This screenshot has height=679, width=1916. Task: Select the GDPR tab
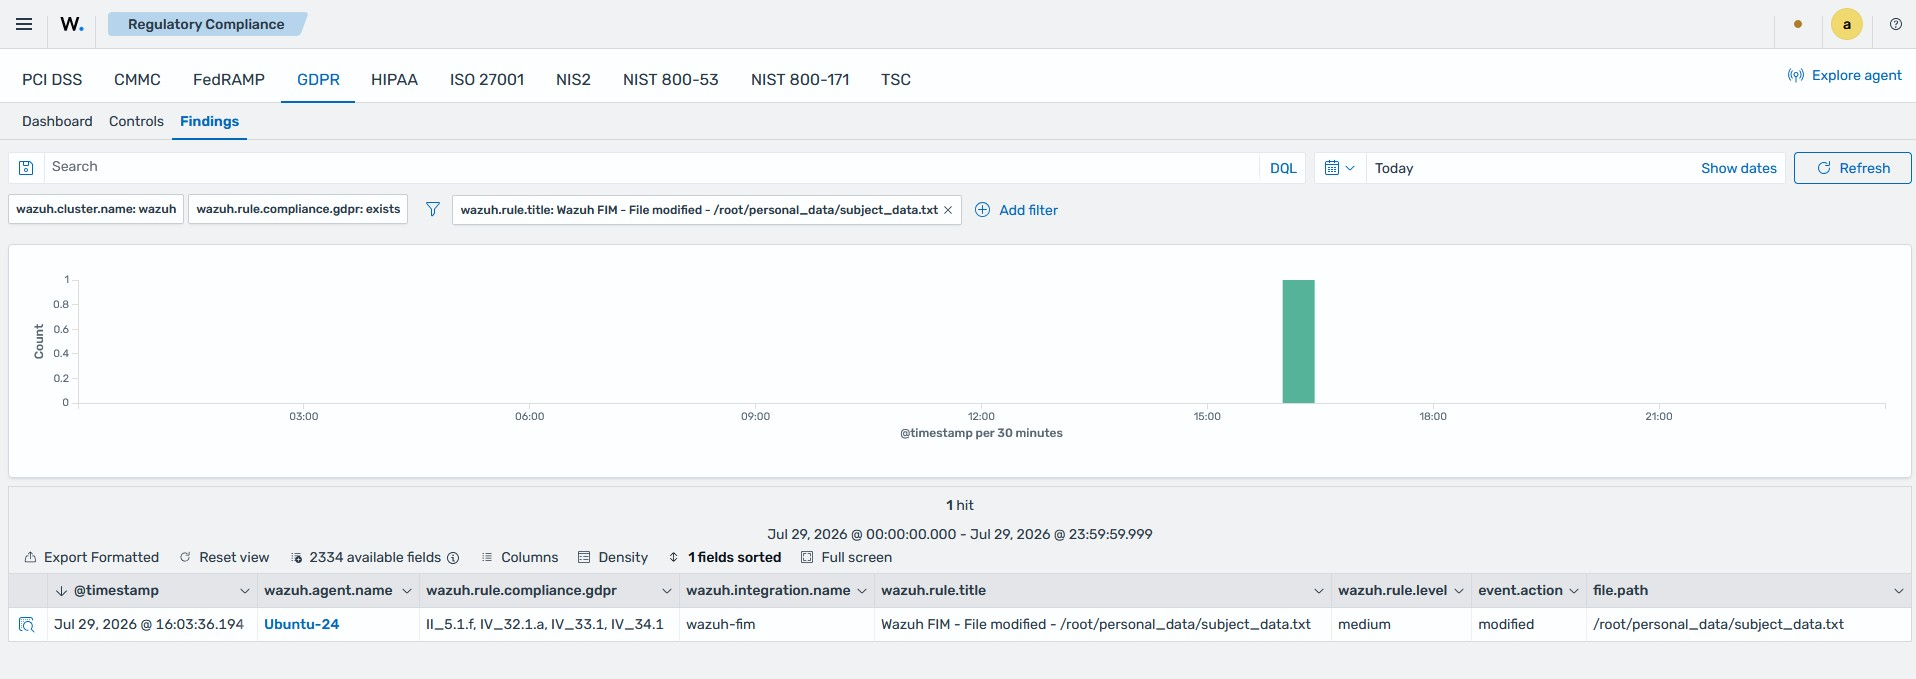coord(318,79)
